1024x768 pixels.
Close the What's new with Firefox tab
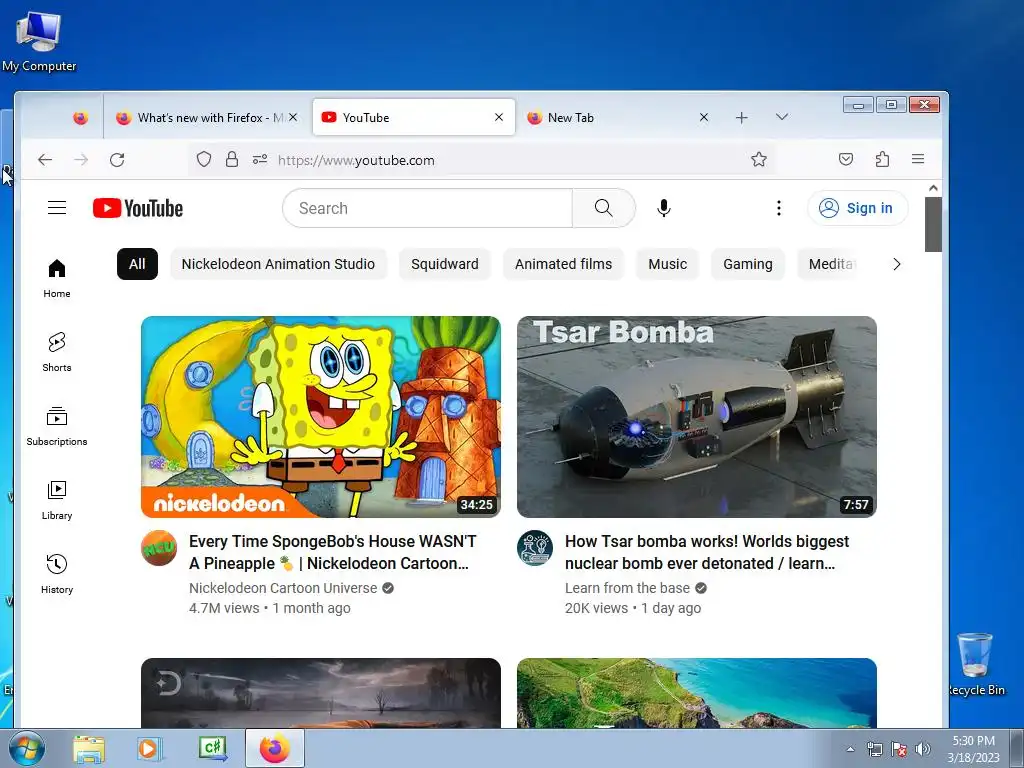click(x=293, y=117)
